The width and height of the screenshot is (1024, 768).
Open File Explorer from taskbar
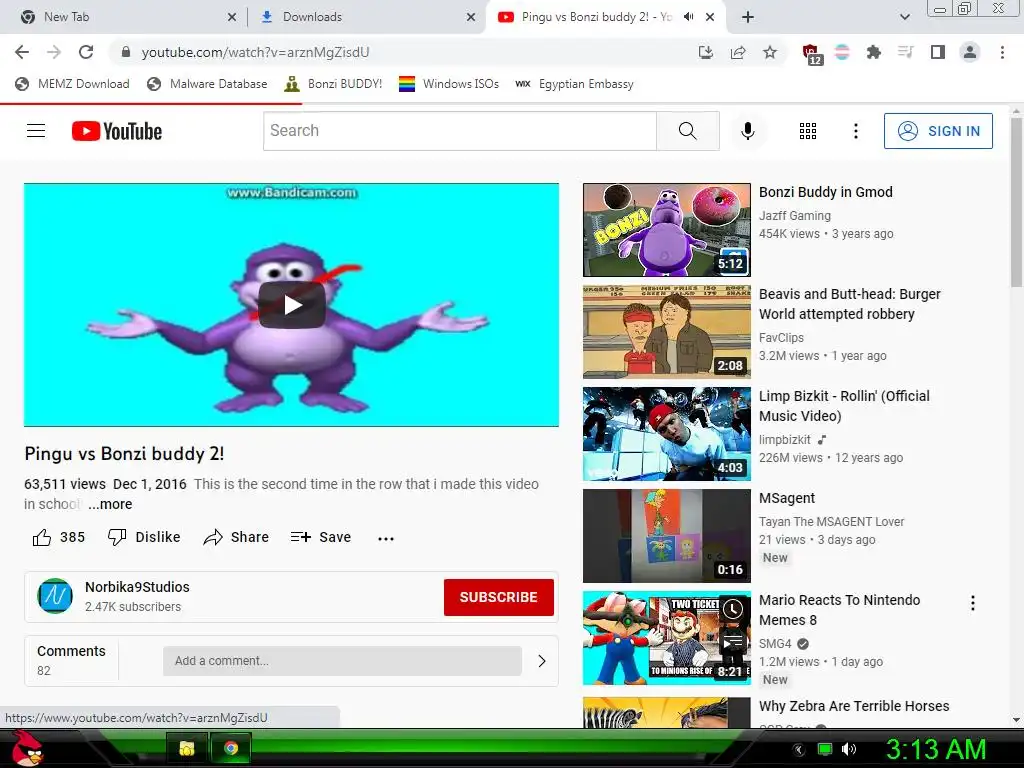187,748
